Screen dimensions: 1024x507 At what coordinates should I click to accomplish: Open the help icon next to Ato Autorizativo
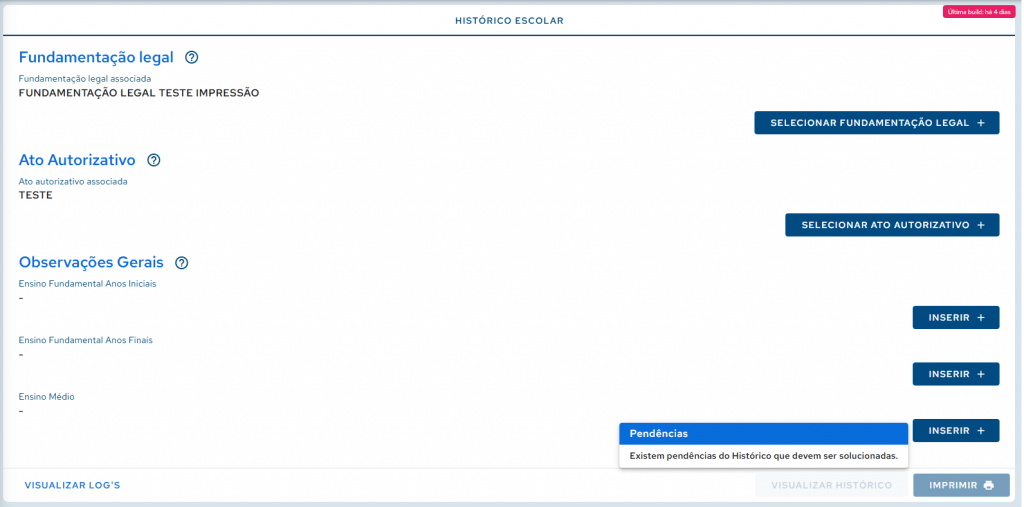pyautogui.click(x=154, y=160)
